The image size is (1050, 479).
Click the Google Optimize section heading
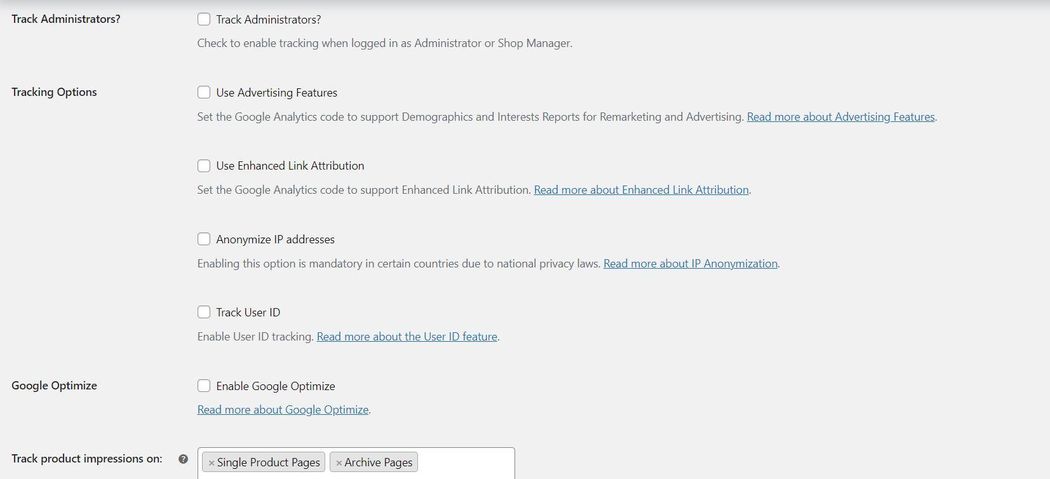[x=54, y=386]
